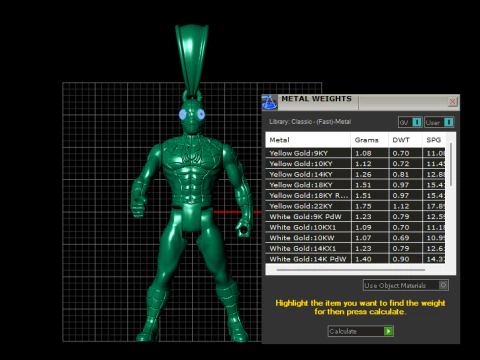This screenshot has width=480, height=360.
Task: Select the White Gold:14KX1 row
Action: [x=355, y=248]
